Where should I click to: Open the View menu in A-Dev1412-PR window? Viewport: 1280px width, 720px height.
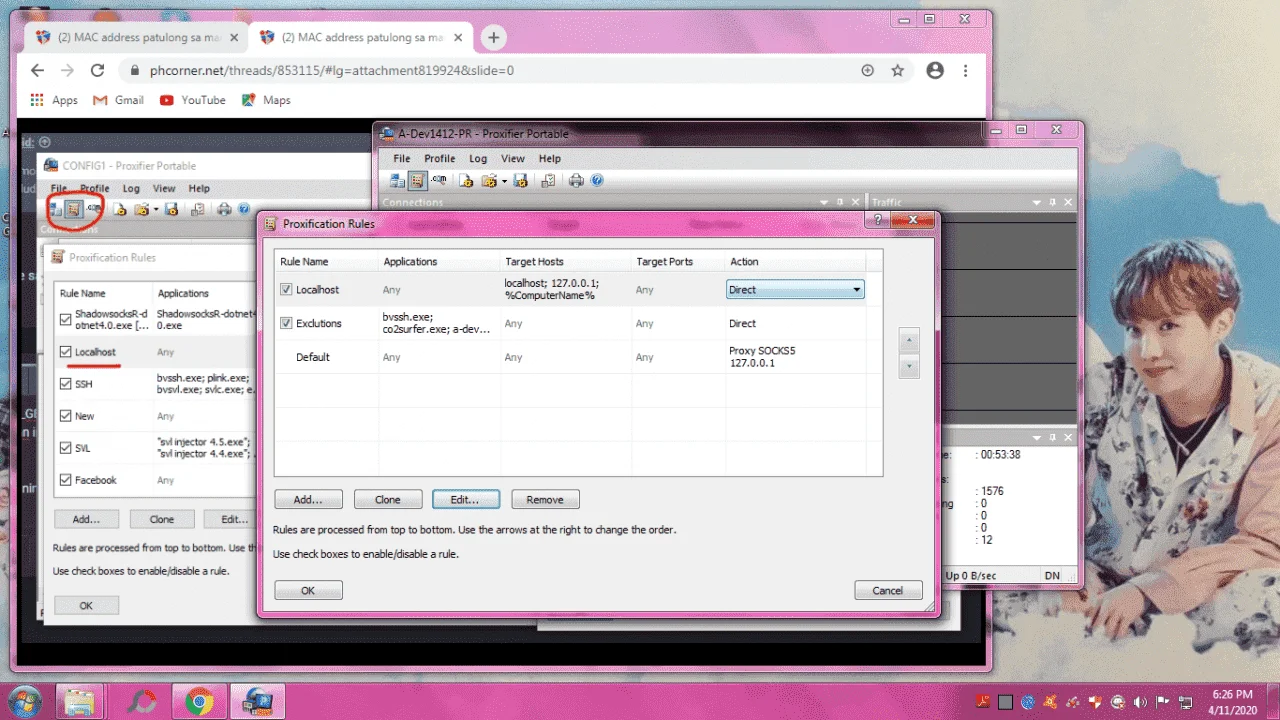point(513,158)
